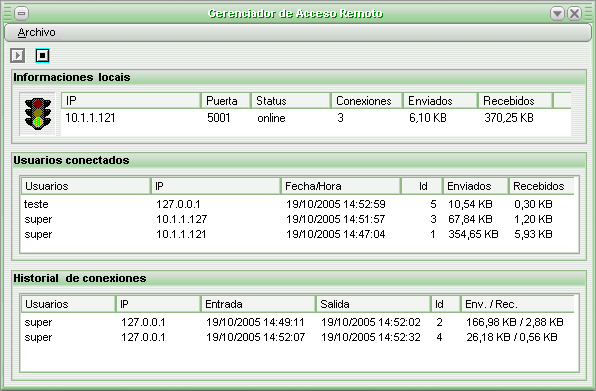This screenshot has width=596, height=391.
Task: Select super user with IP 10.1.1.127
Action: coord(298,219)
